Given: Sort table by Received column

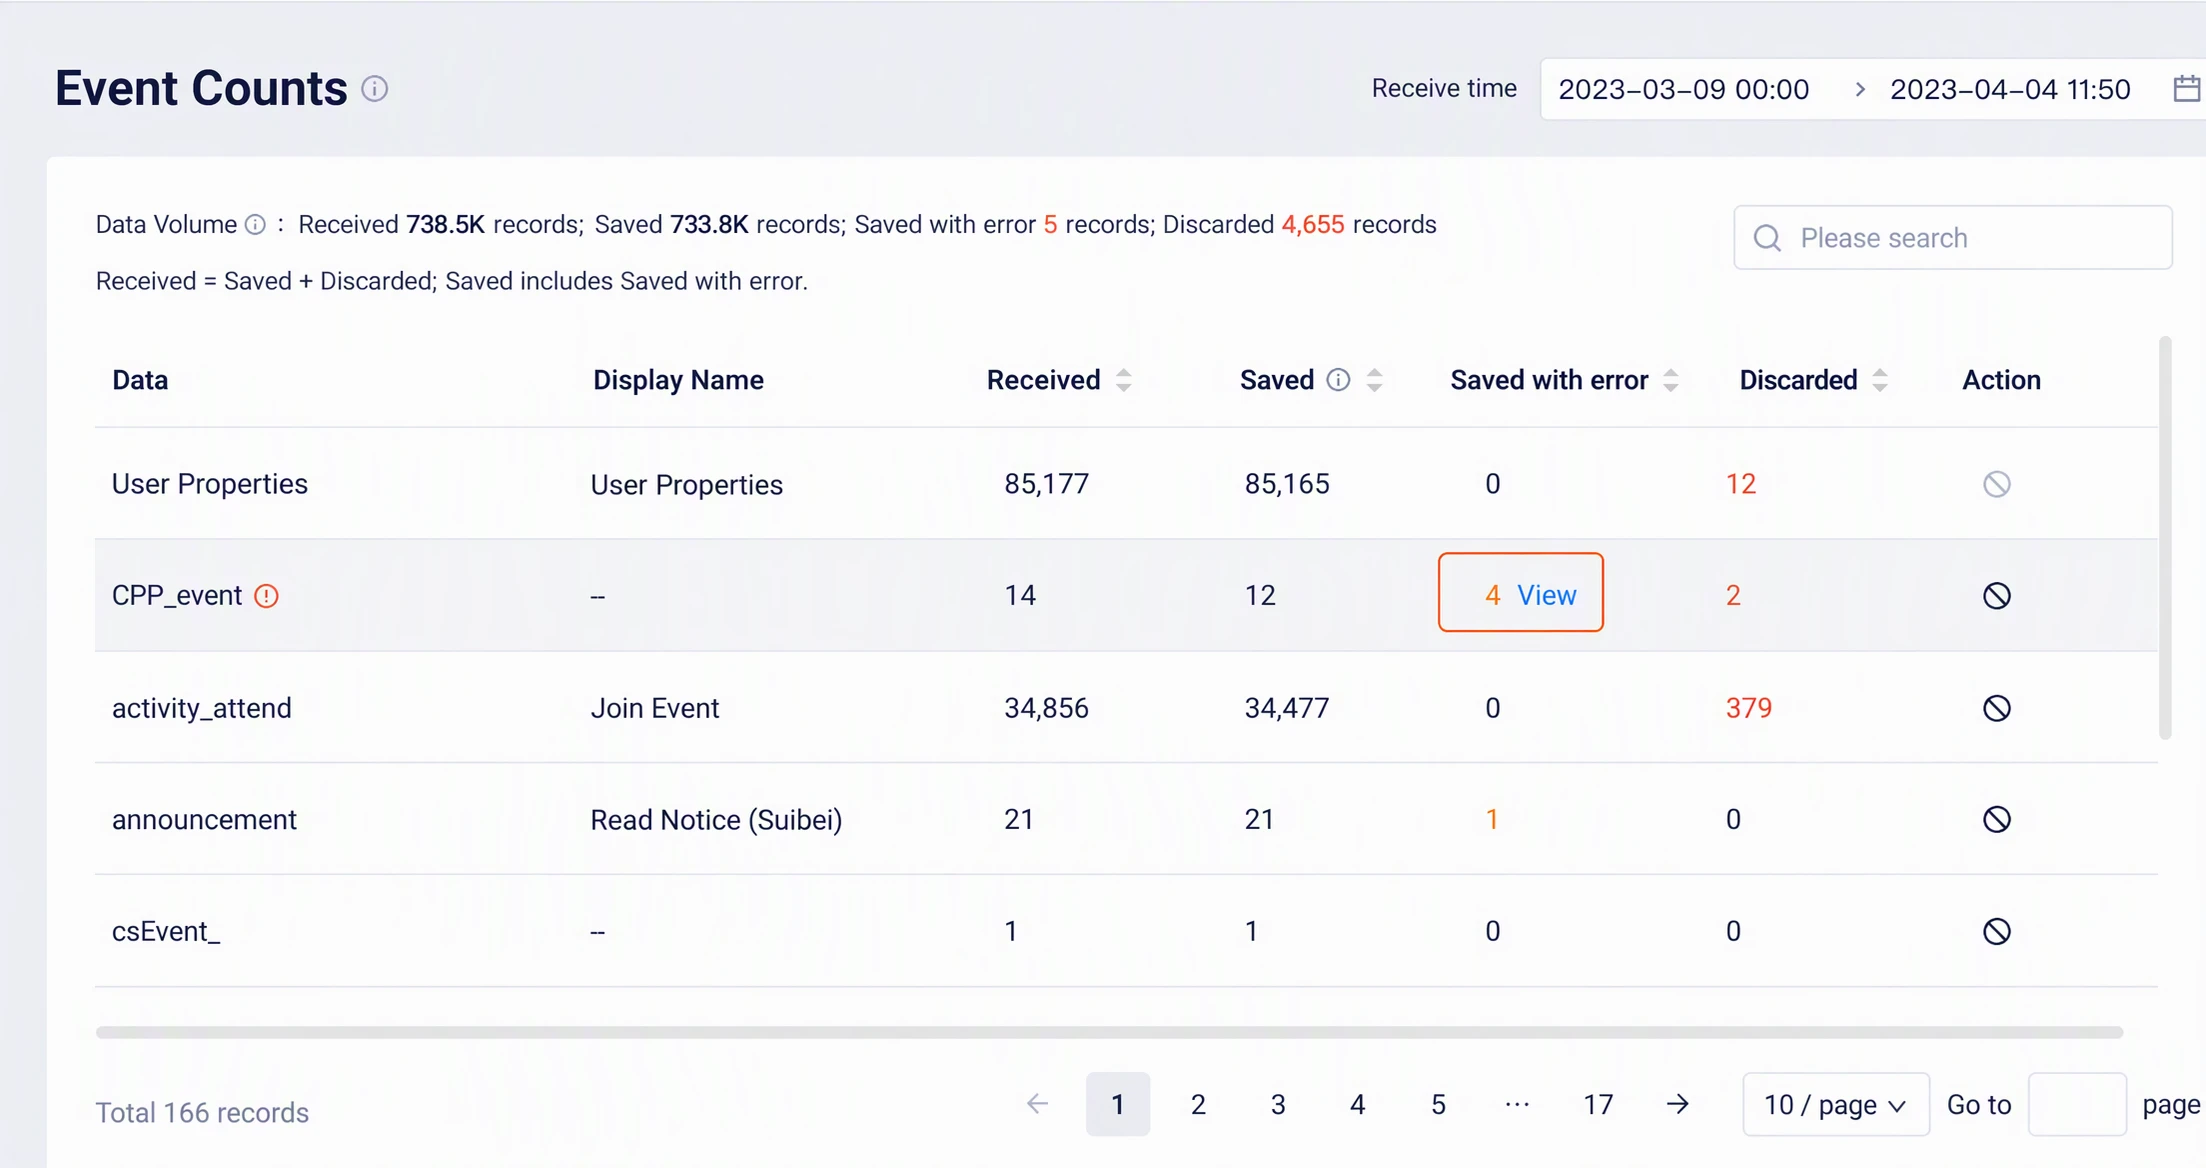Looking at the screenshot, I should [1124, 380].
